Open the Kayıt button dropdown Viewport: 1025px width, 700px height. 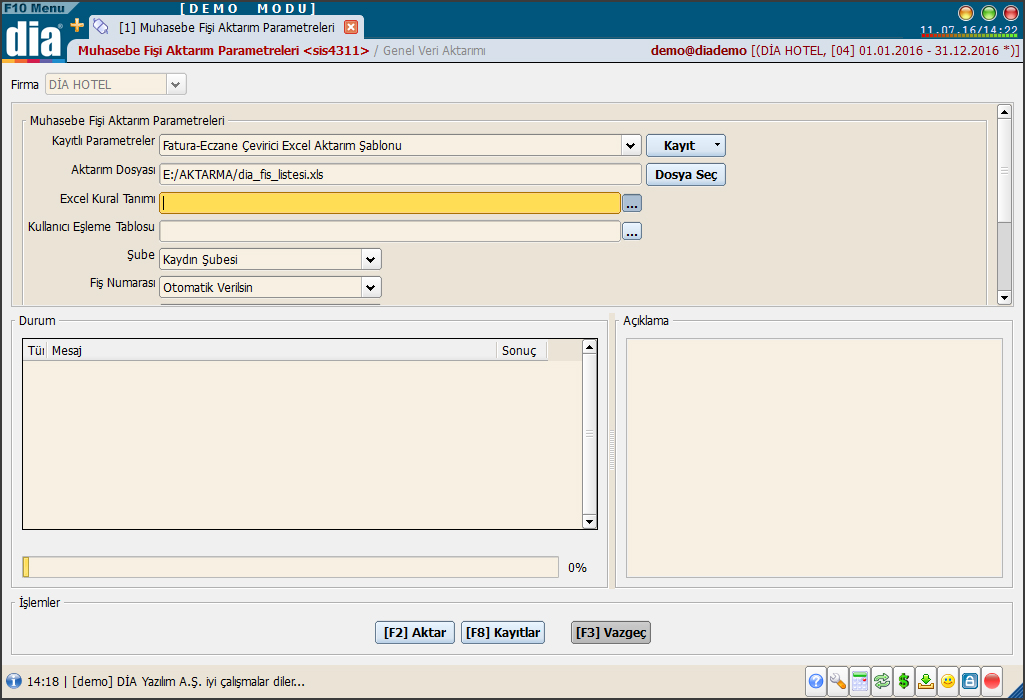(x=716, y=145)
